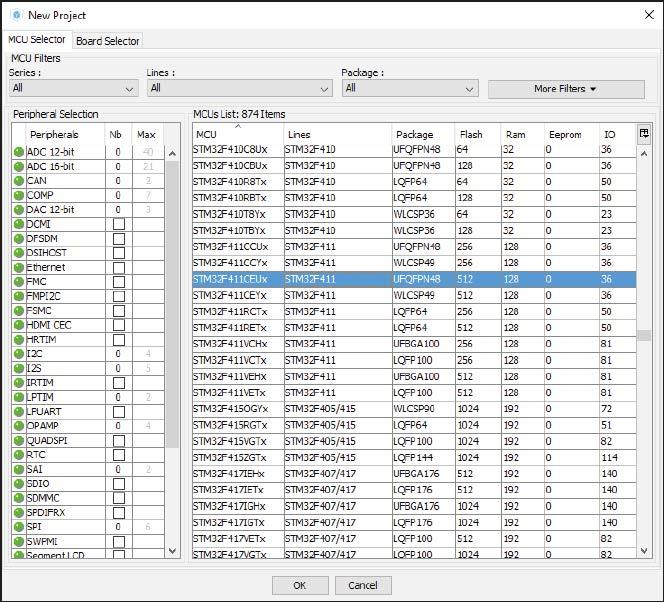The width and height of the screenshot is (664, 602).
Task: Click the green status icon beside SPI
Action: pos(19,527)
